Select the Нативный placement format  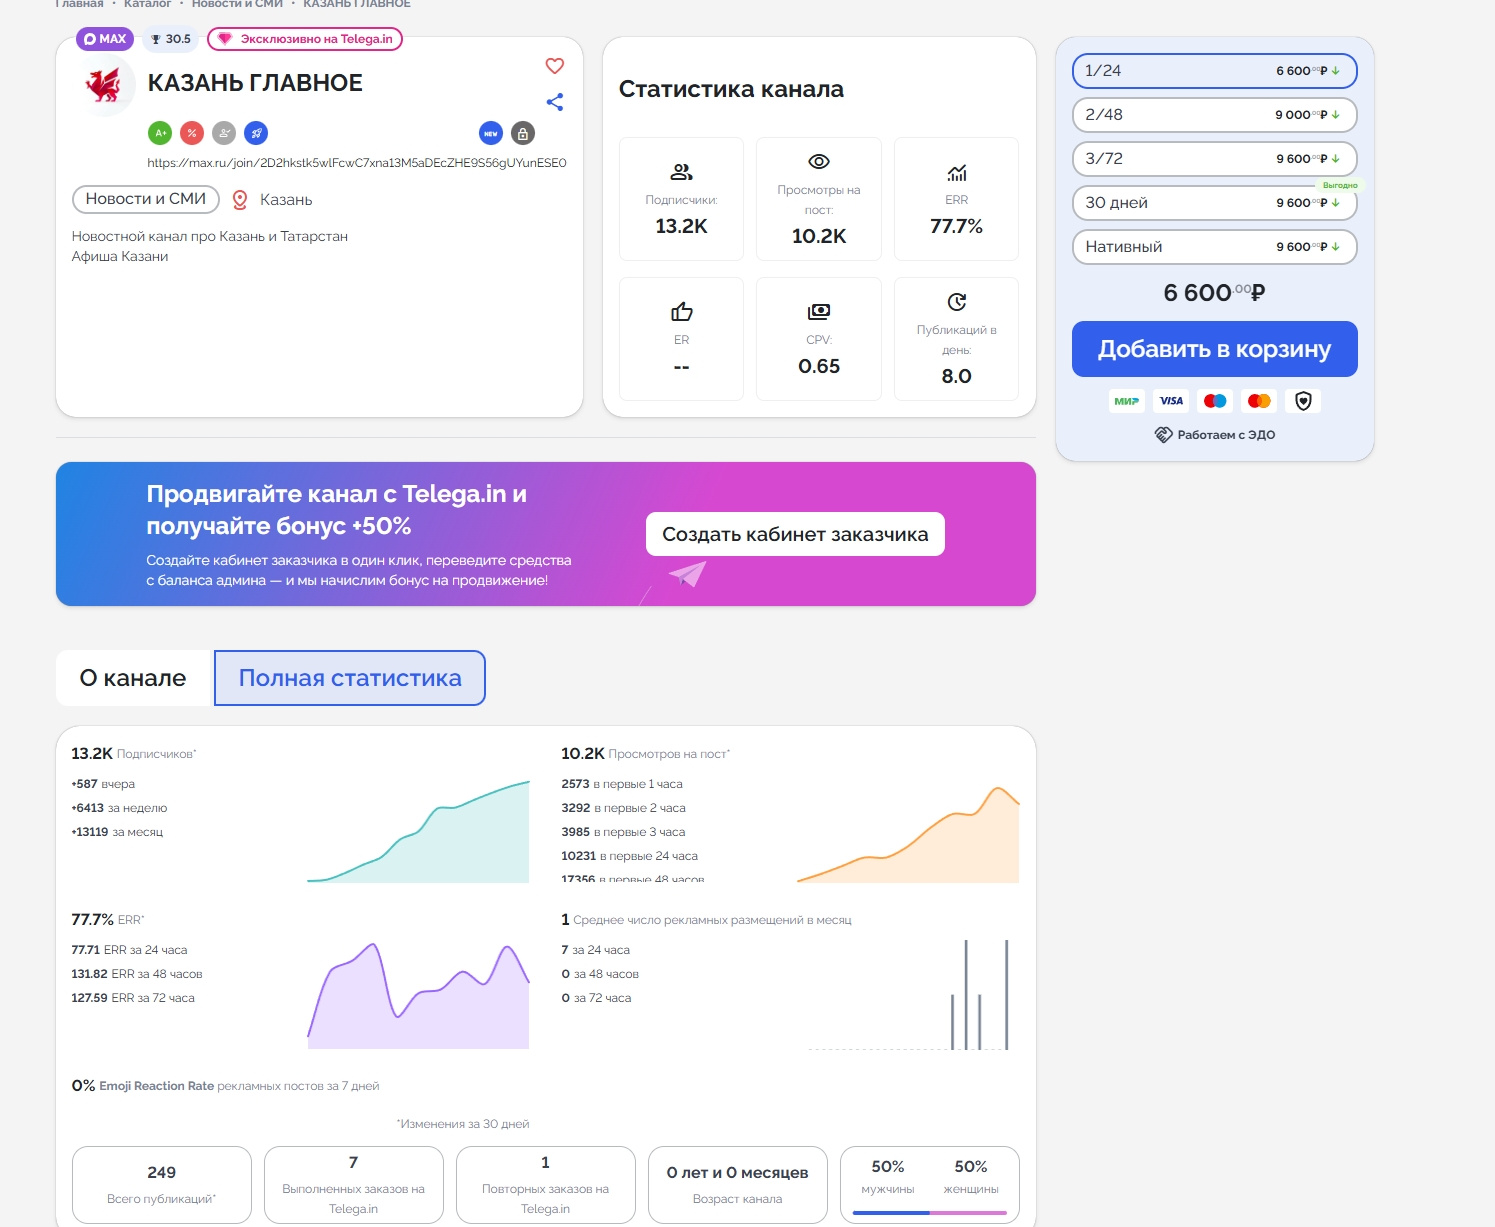click(x=1214, y=247)
